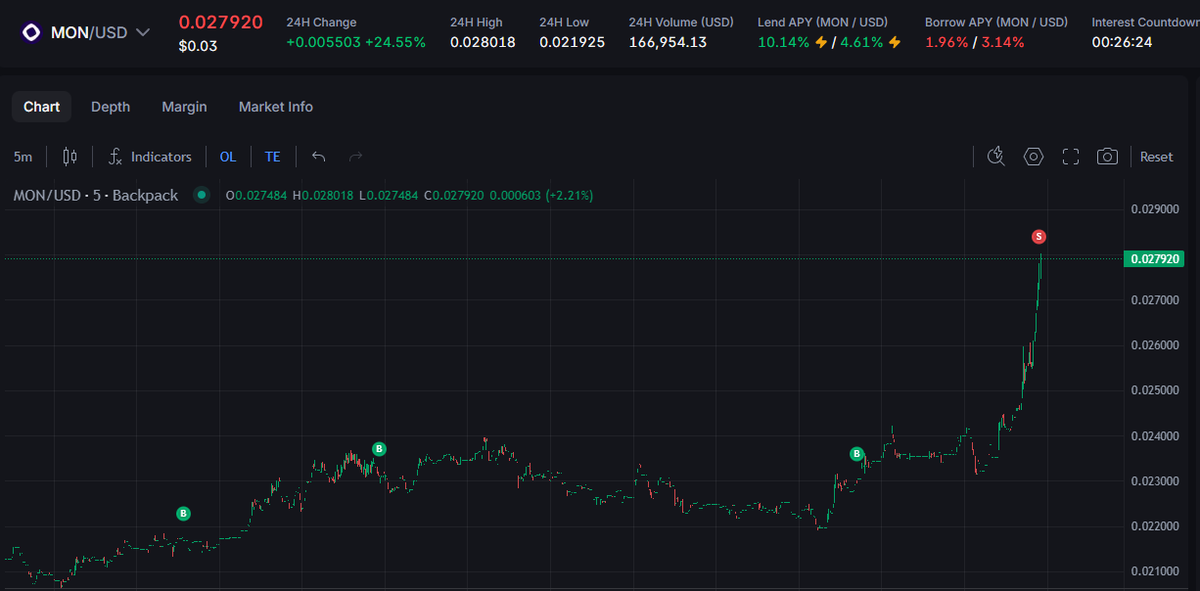Click the magnet quick-search icon on the chart toolbar
Viewport: 1200px width, 591px height.
[x=996, y=156]
